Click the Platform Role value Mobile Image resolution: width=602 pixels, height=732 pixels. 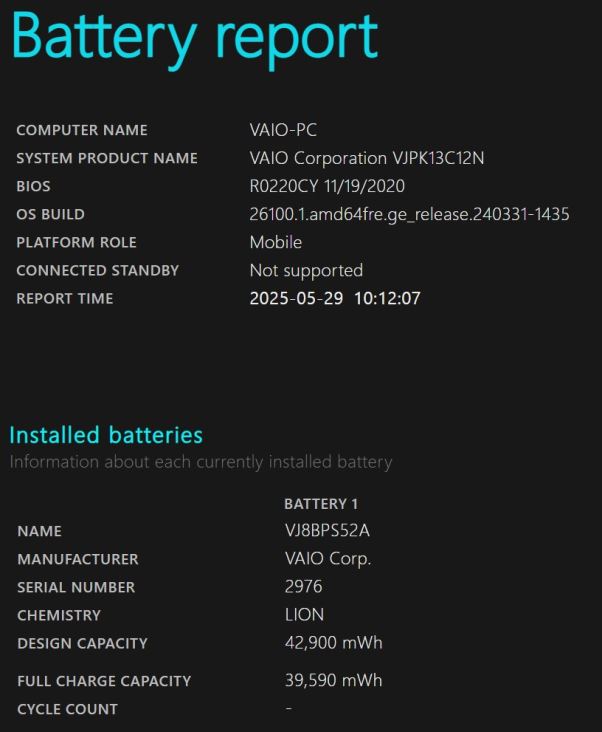click(x=275, y=242)
